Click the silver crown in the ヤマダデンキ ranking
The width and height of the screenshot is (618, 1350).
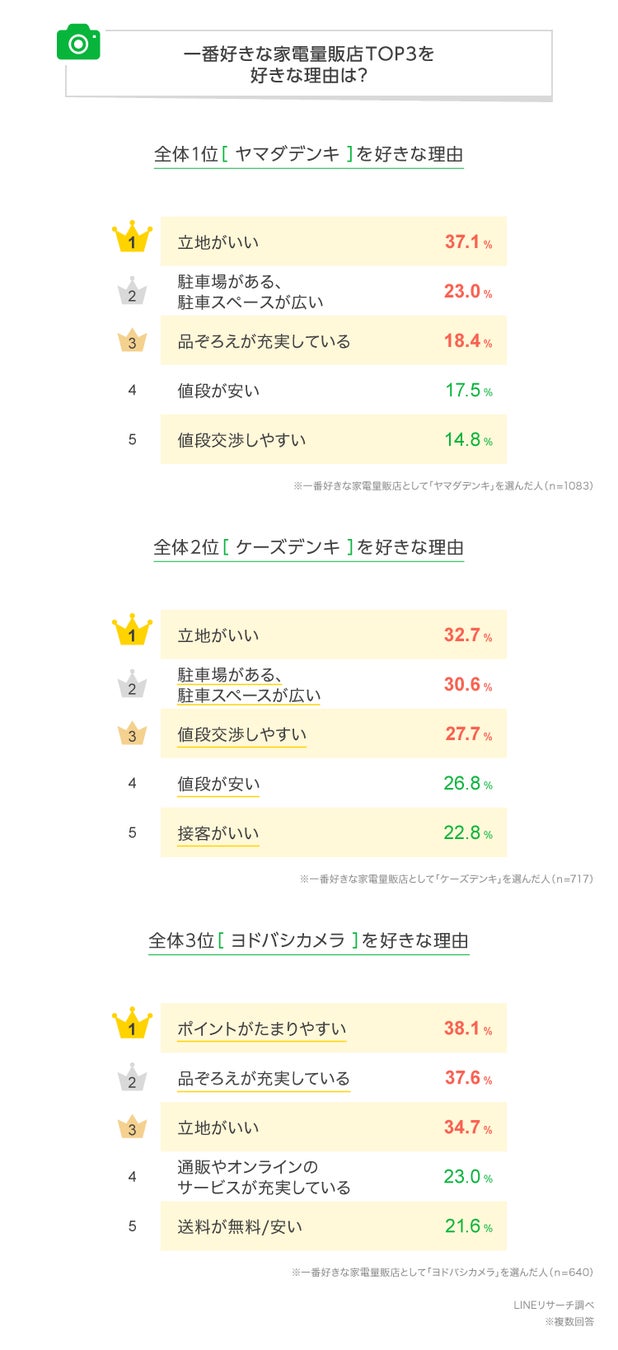tap(131, 292)
